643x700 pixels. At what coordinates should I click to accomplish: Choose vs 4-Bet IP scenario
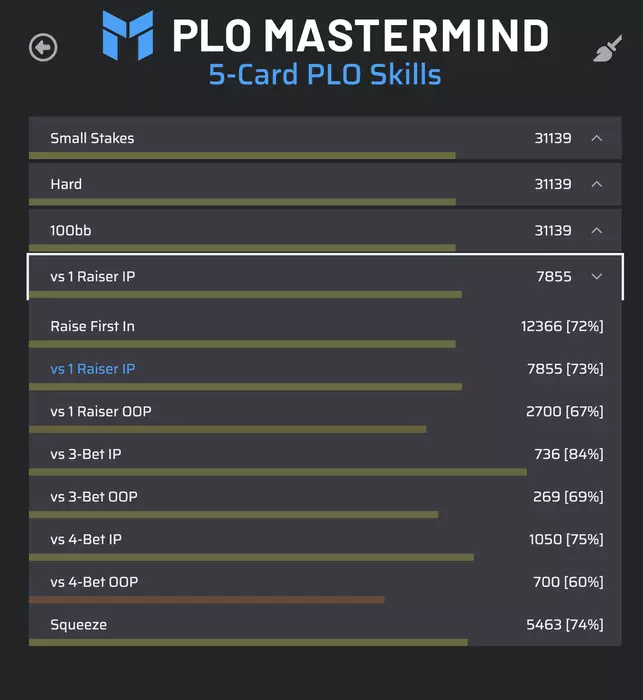pos(86,539)
